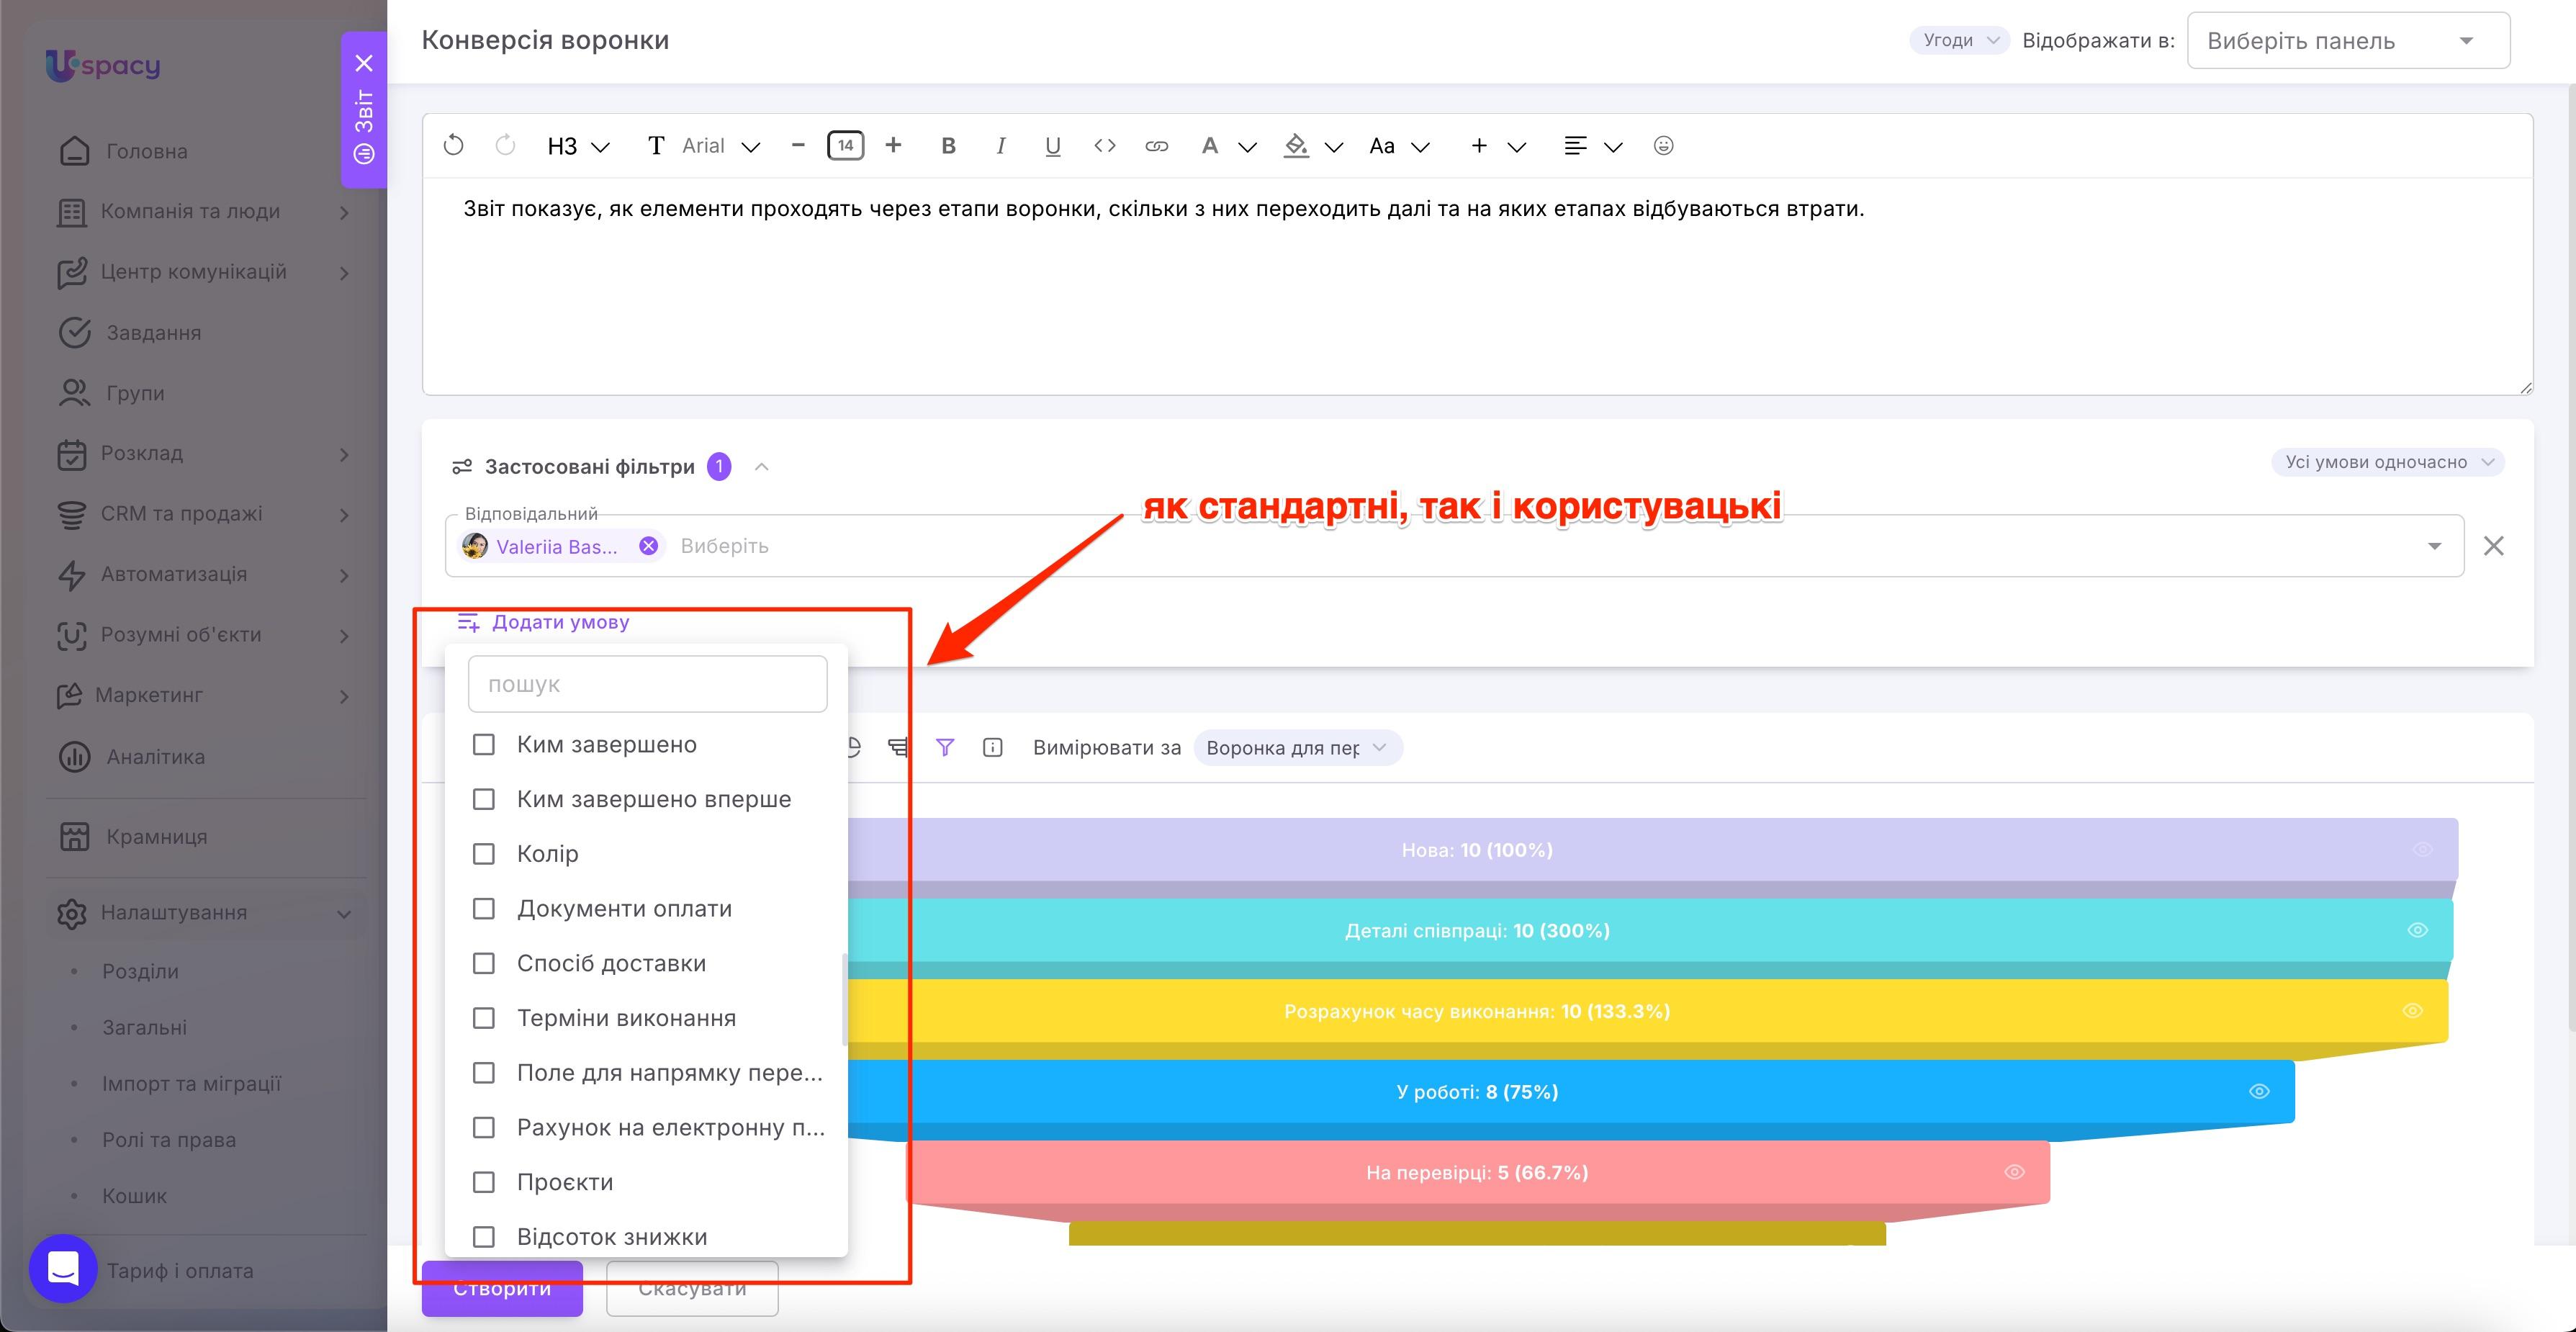Check the Поле для напрямку пере... checkbox
The width and height of the screenshot is (2576, 1332).
[x=483, y=1073]
